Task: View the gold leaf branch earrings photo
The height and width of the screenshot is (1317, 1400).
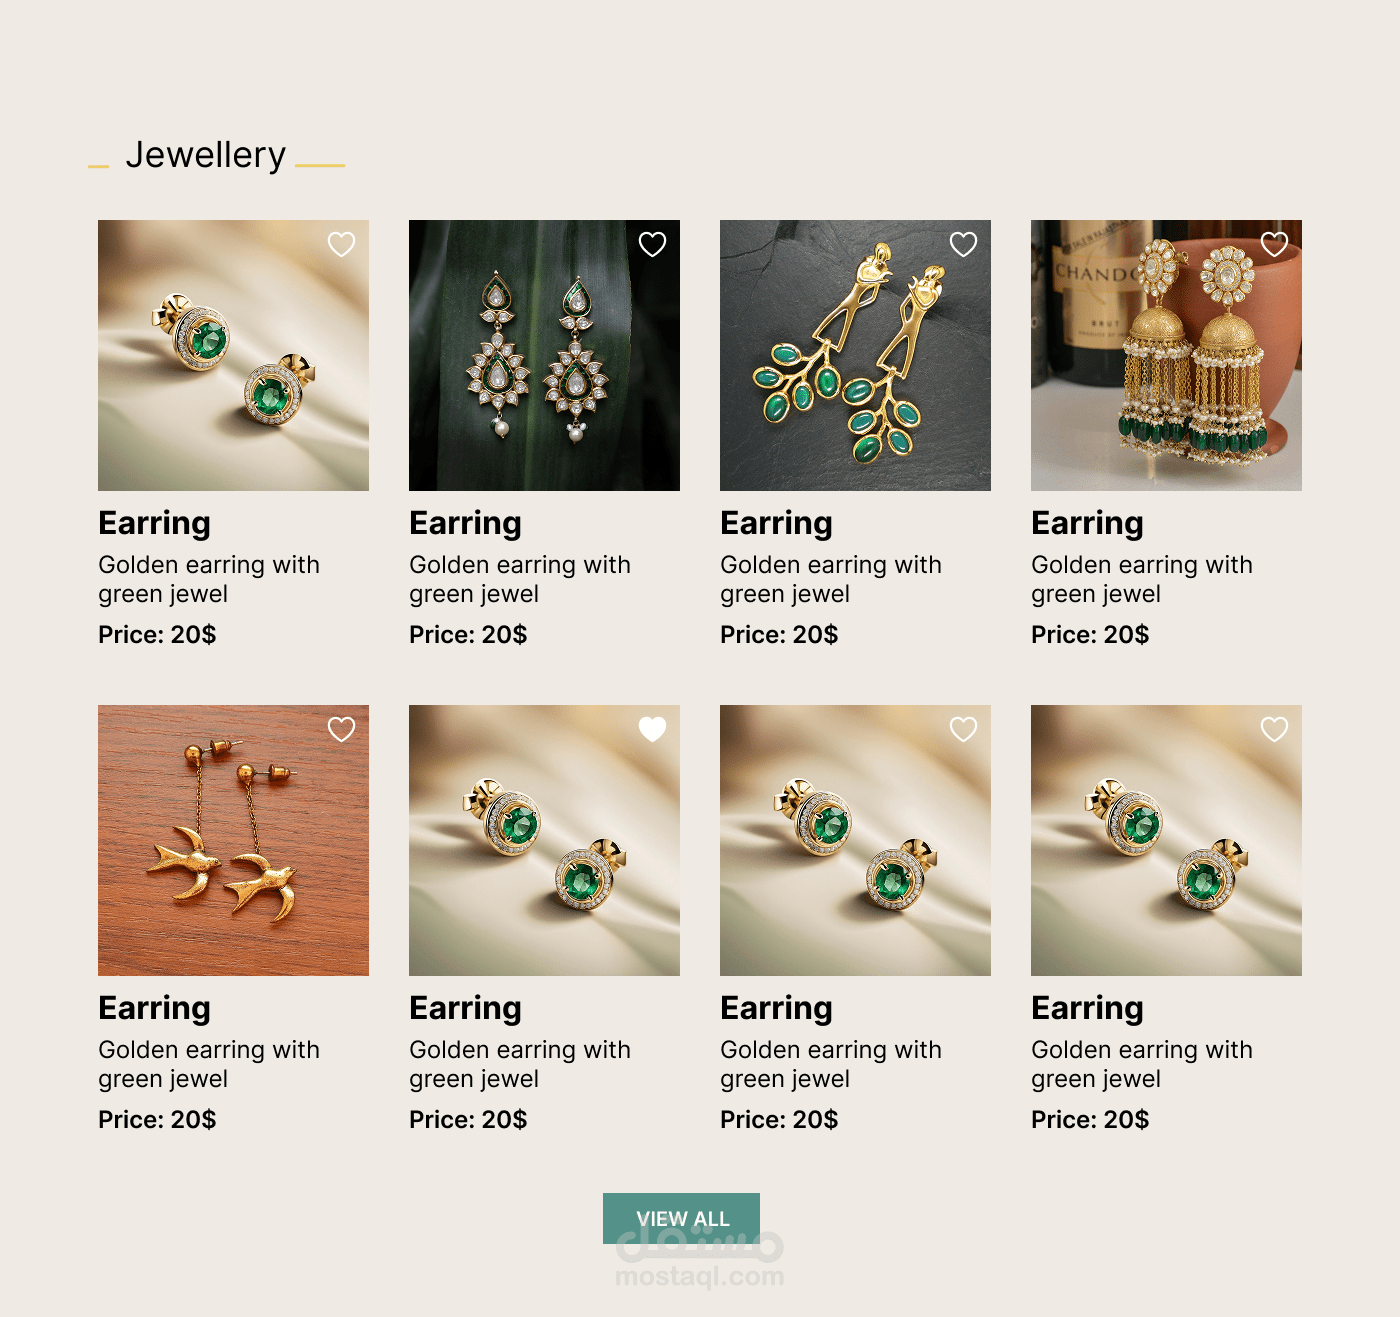Action: [855, 355]
